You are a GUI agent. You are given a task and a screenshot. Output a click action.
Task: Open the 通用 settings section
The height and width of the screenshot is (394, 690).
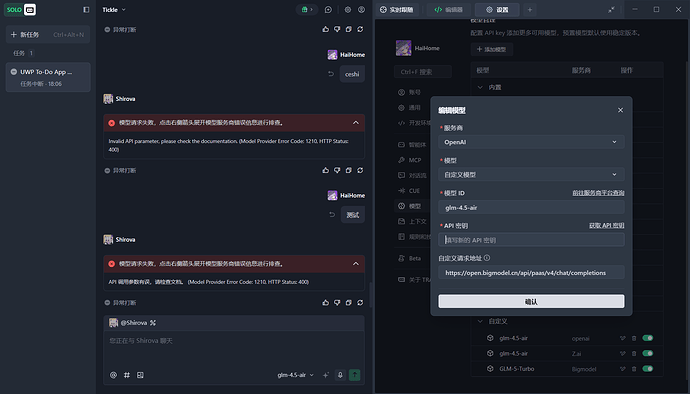coord(409,107)
